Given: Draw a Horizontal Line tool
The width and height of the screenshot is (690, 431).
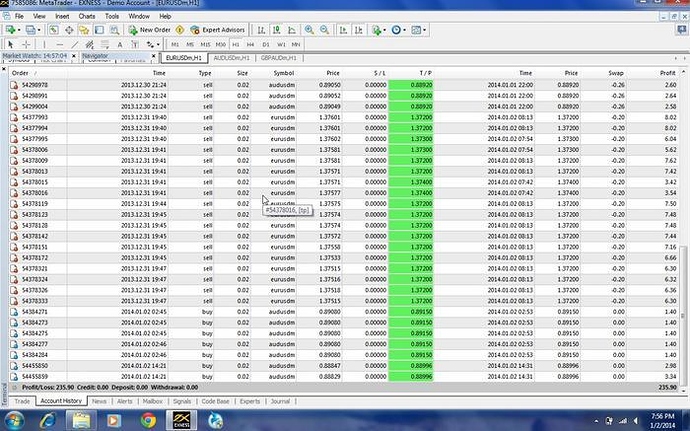Looking at the screenshot, I should click(59, 44).
